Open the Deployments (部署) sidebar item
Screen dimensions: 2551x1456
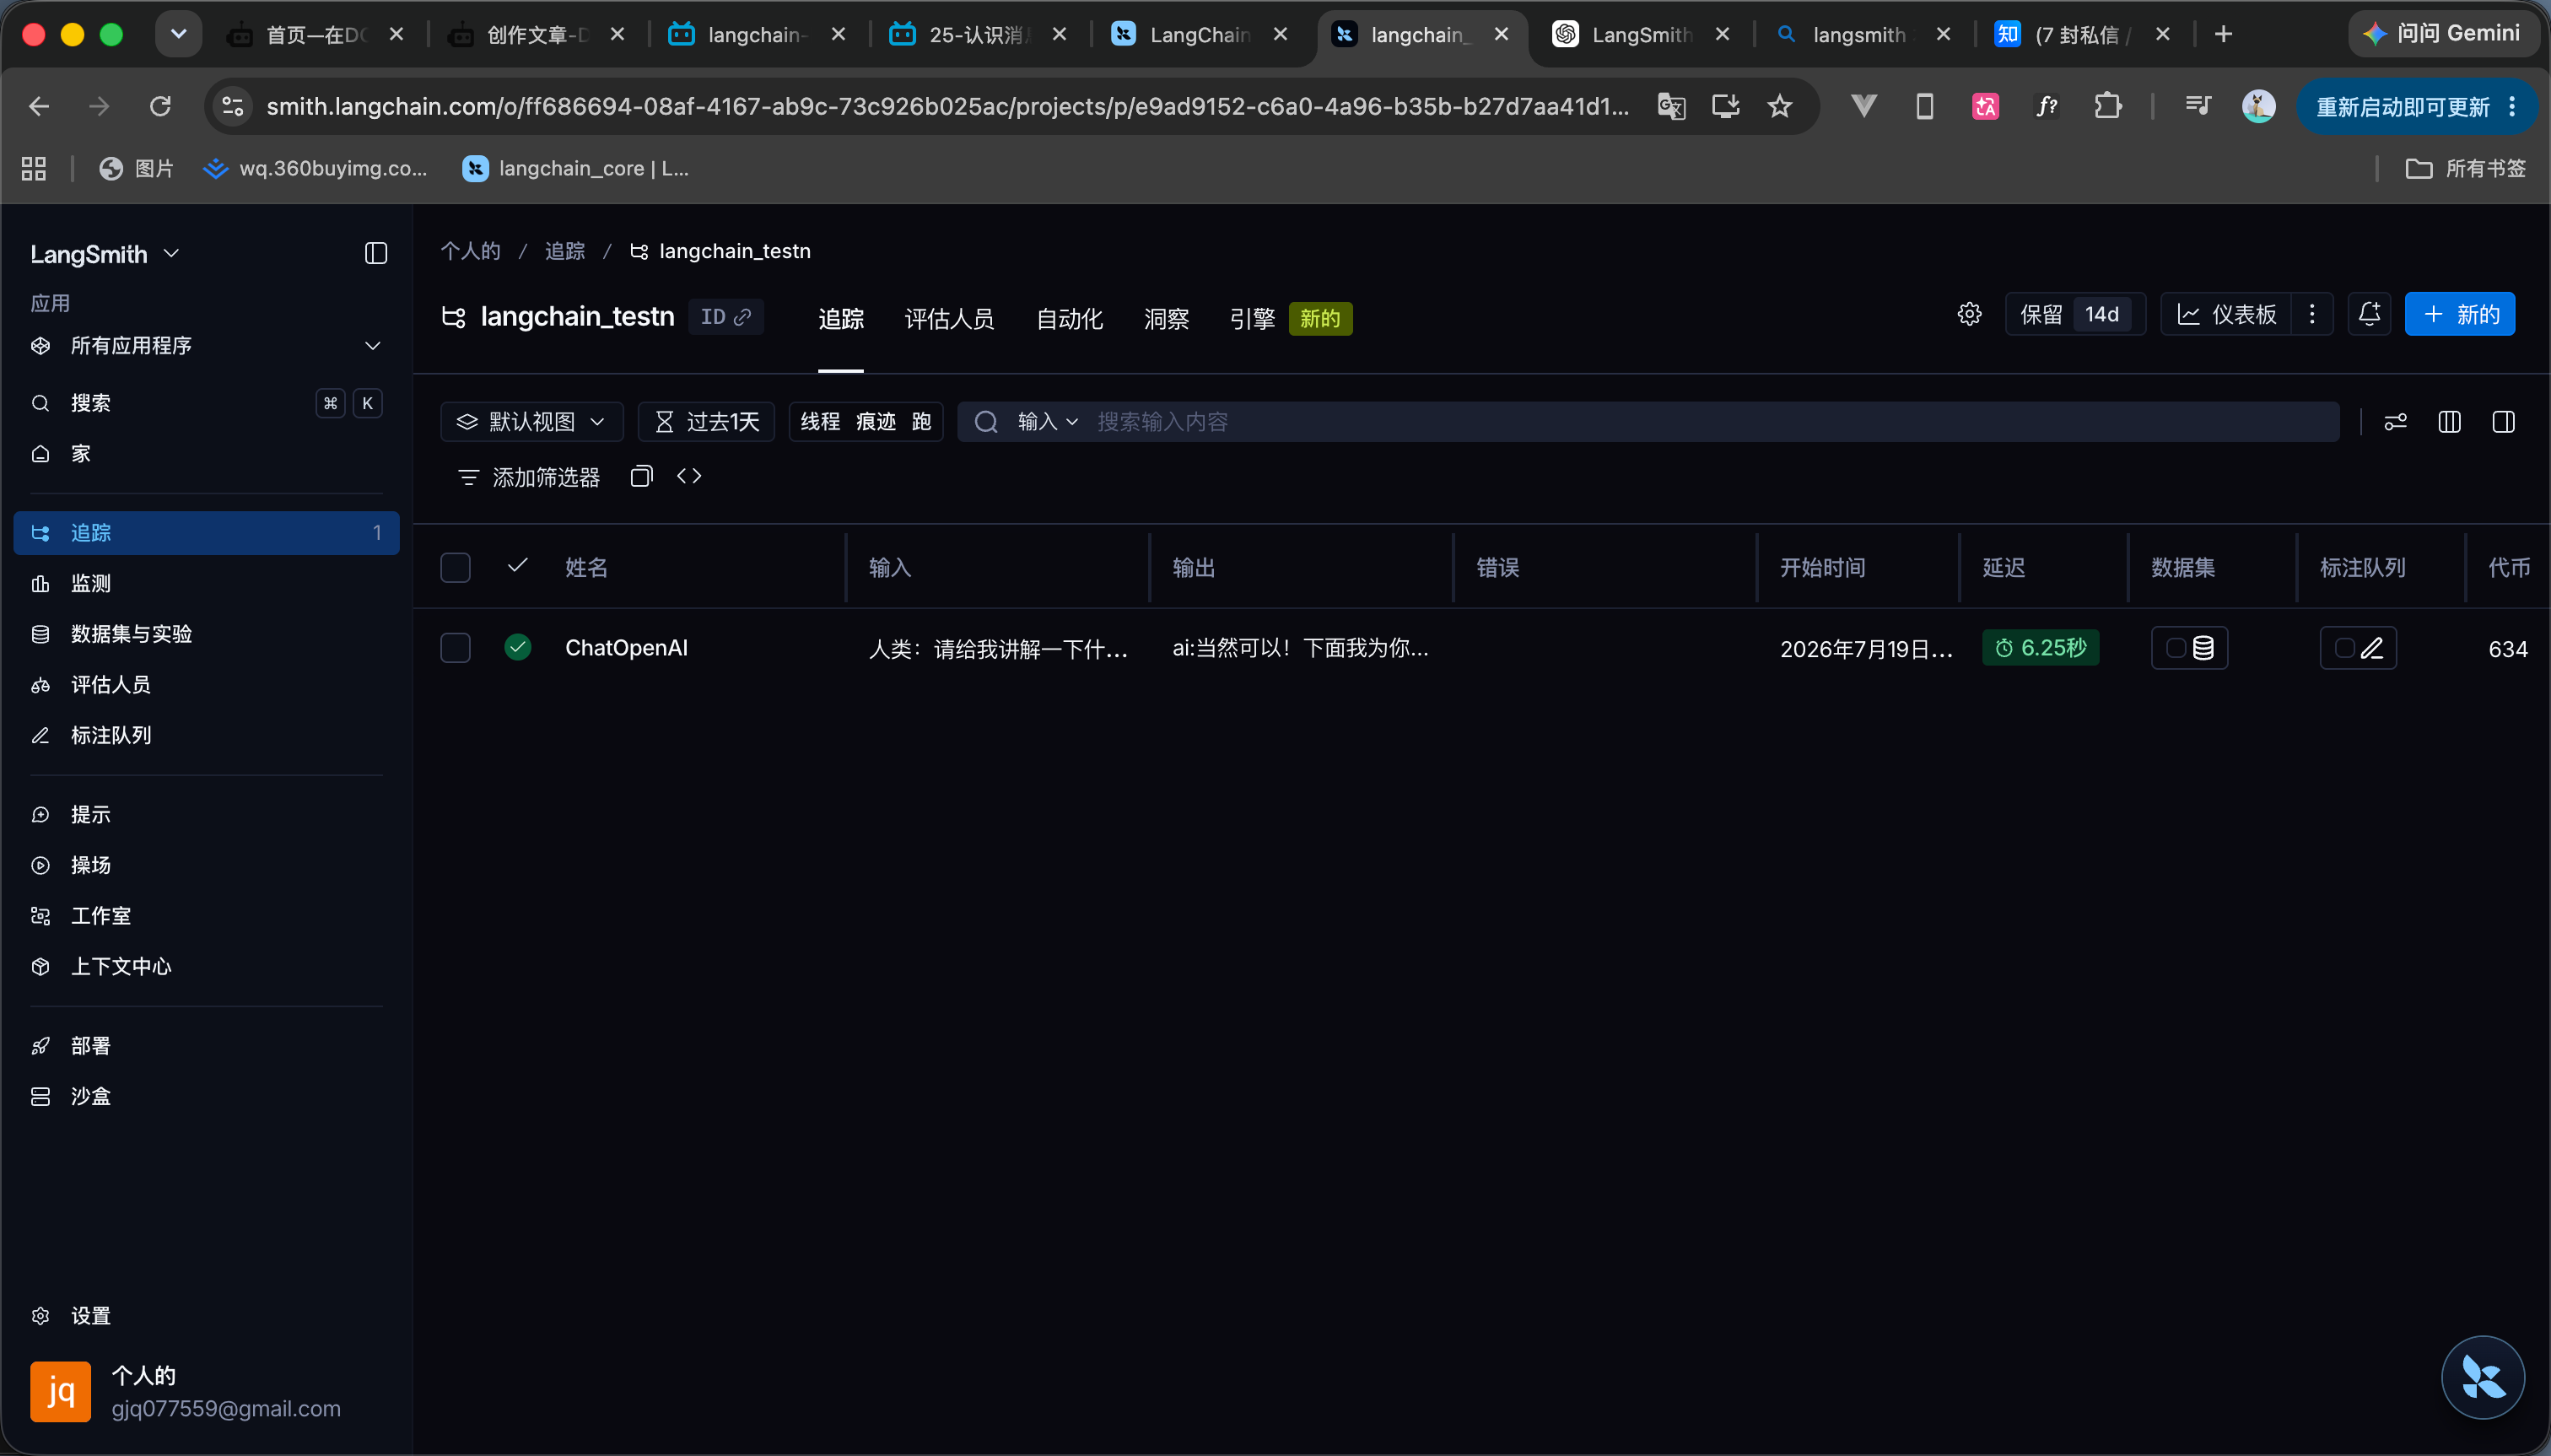(x=206, y=1046)
